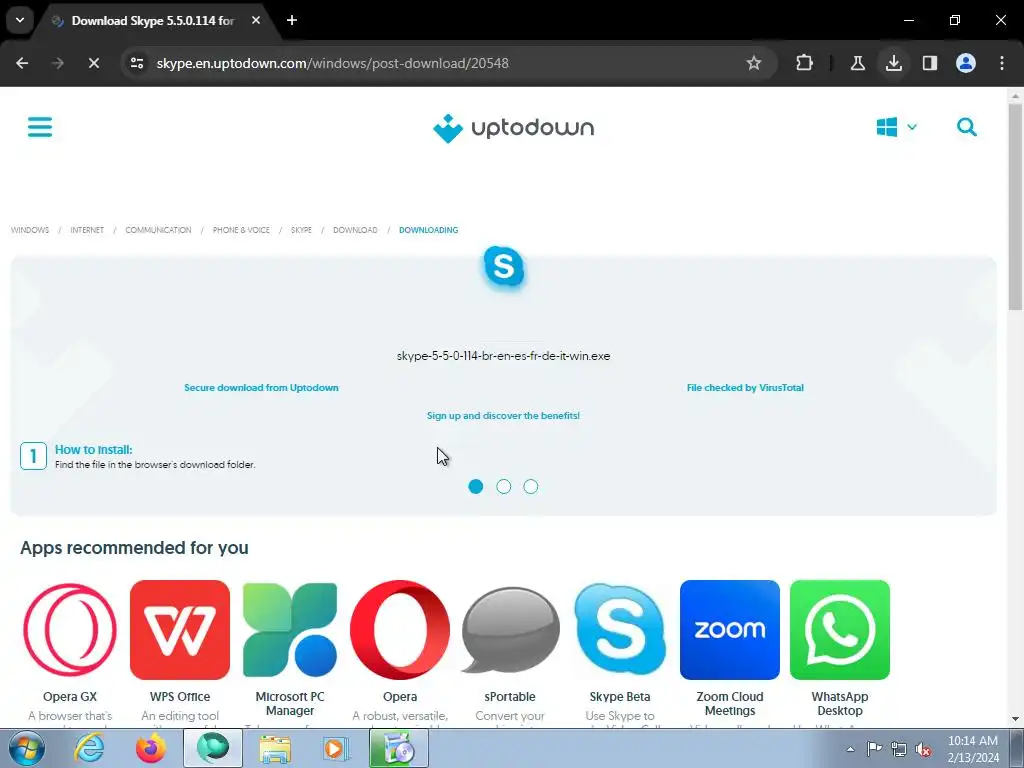
Task: Select the second carousel dot
Action: tap(504, 487)
